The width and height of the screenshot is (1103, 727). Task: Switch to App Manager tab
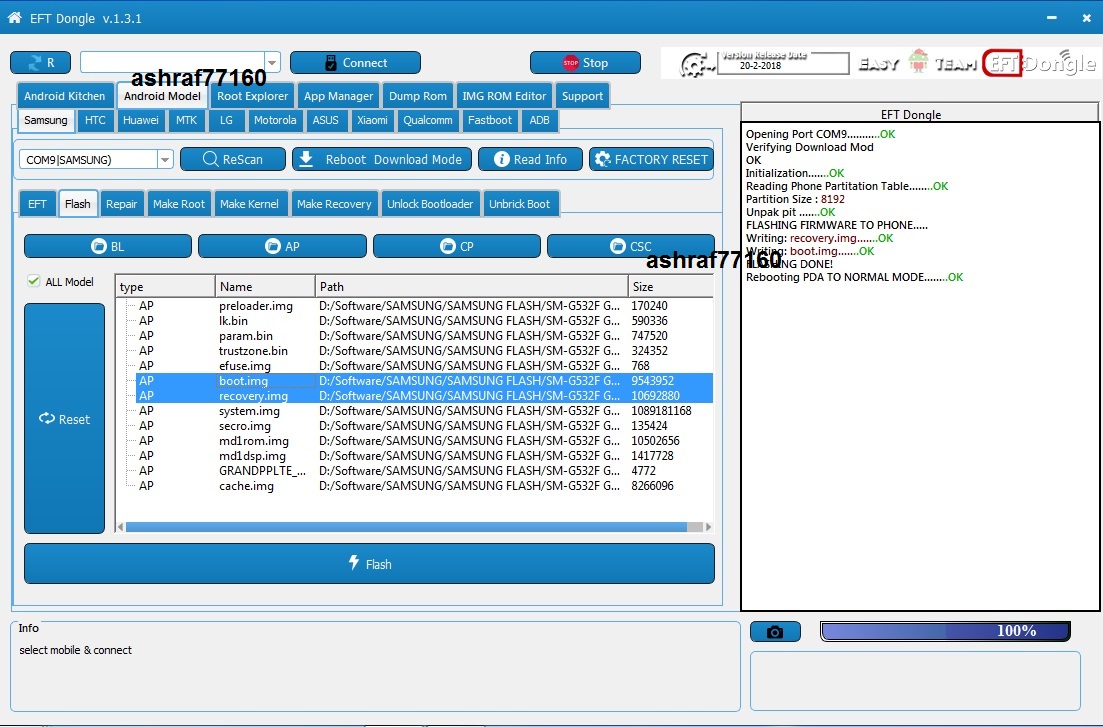point(338,96)
